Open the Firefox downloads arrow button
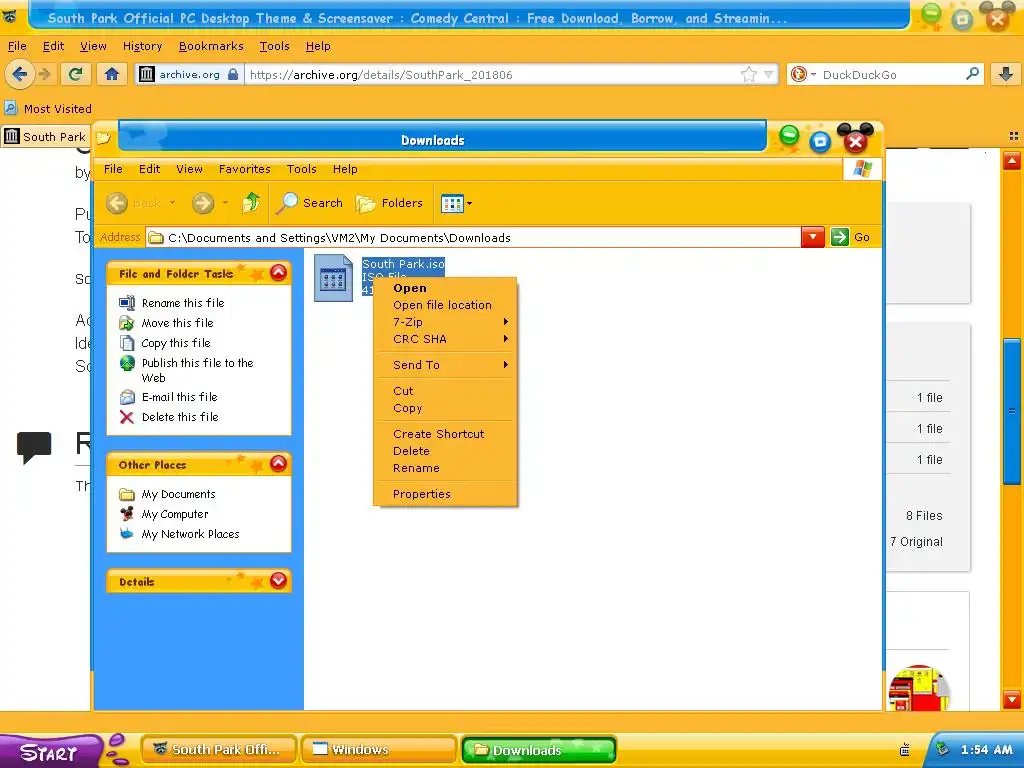The height and width of the screenshot is (768, 1024). 1006,74
